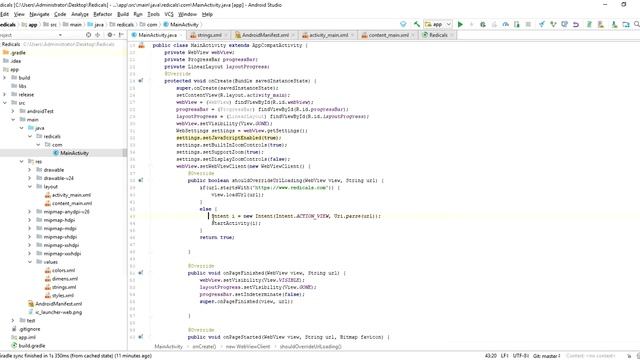Collapse the layout folder
This screenshot has height=360, width=640.
[x=30, y=187]
